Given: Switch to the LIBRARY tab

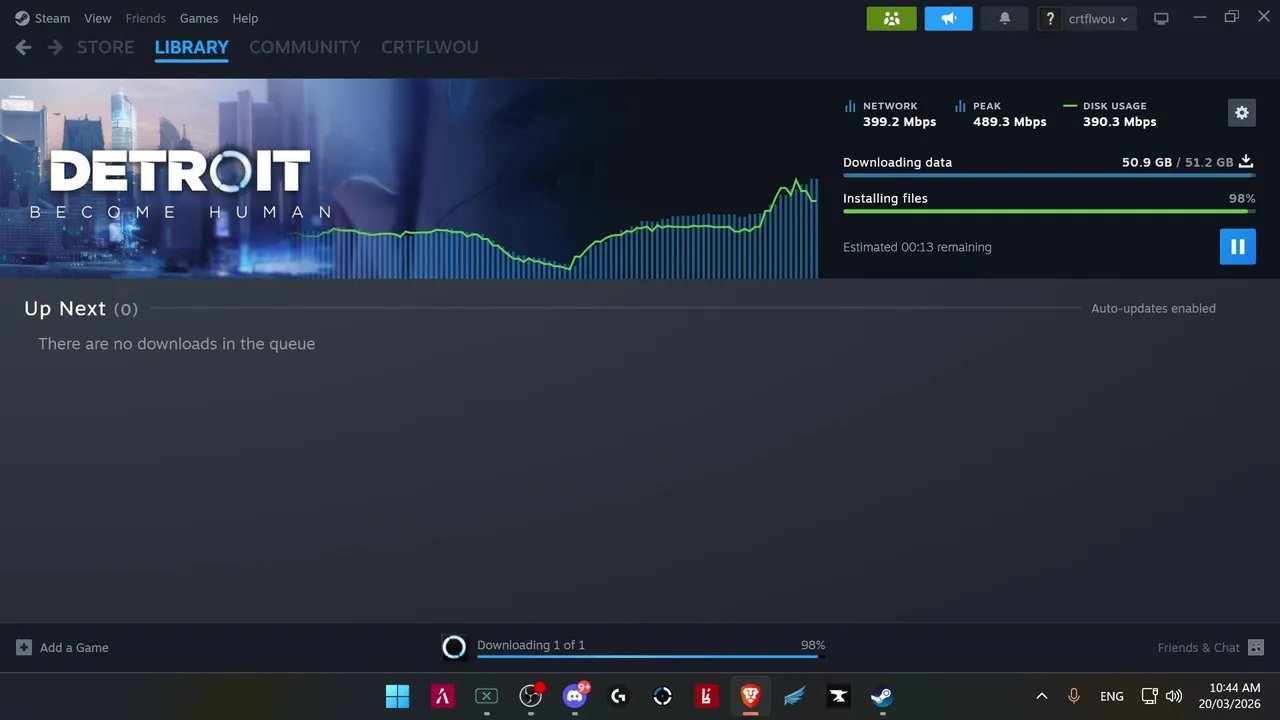Looking at the screenshot, I should tap(192, 47).
